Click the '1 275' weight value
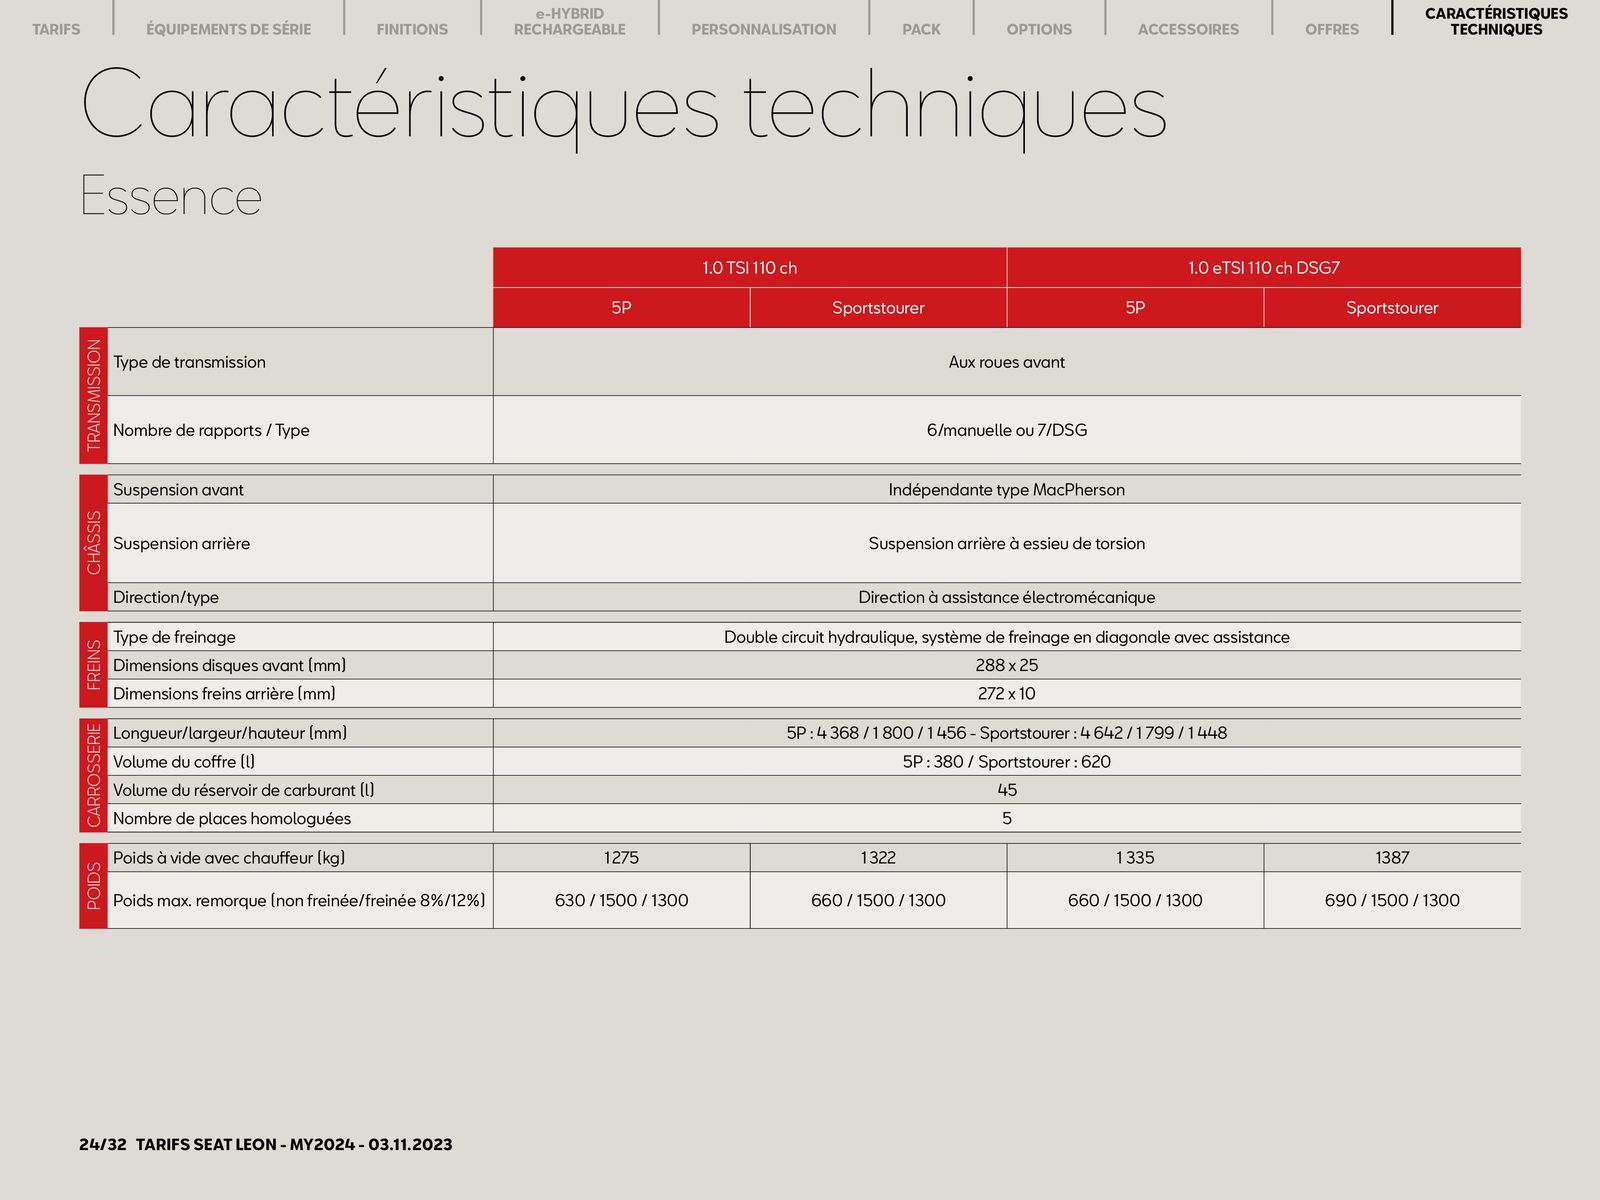This screenshot has width=1600, height=1200. coord(621,857)
